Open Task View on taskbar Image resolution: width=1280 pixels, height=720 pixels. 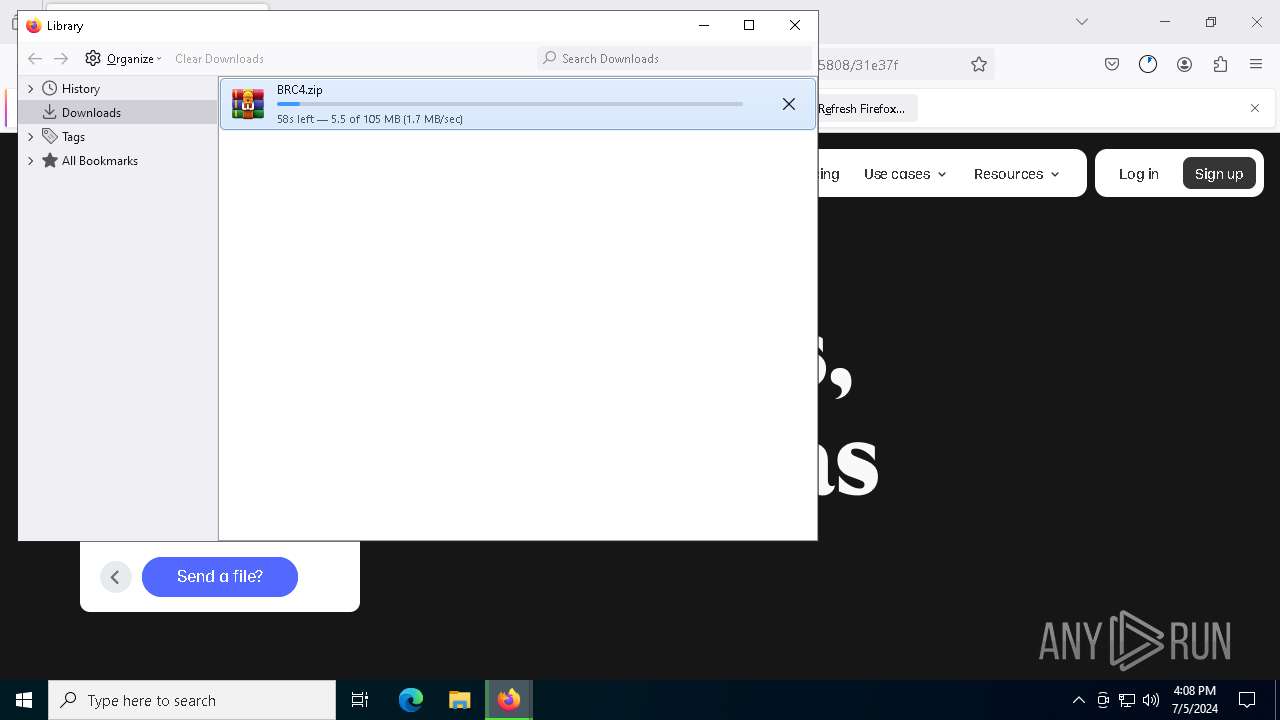coord(360,700)
